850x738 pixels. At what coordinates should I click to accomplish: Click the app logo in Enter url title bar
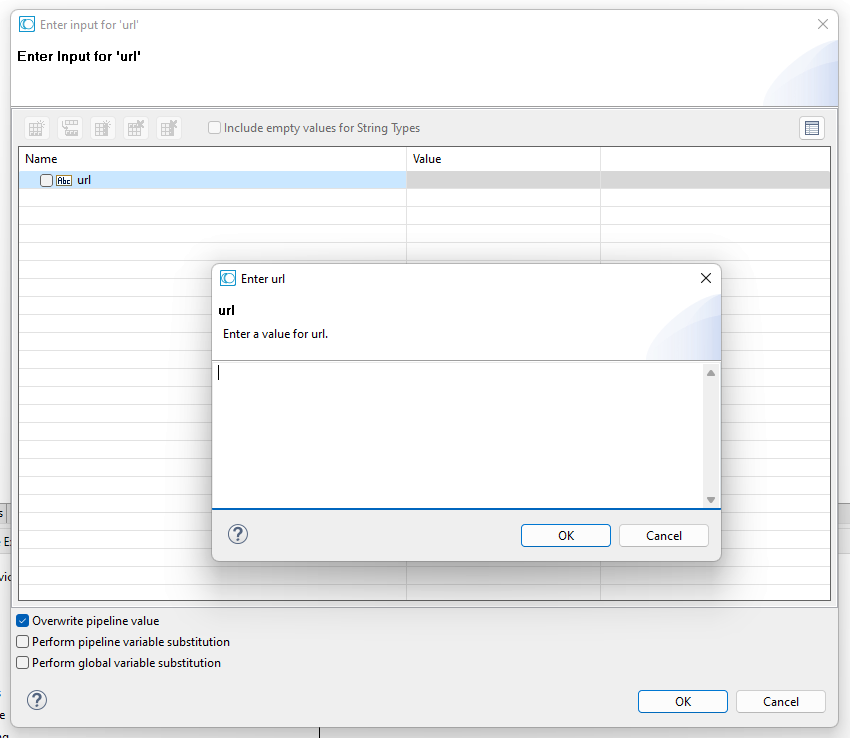228,278
